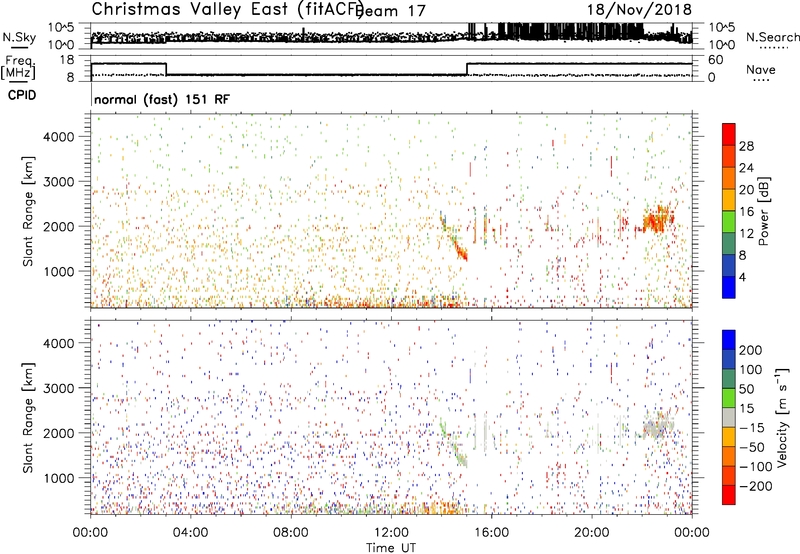Click the 'Freq. [MHz]' axis label
The height and width of the screenshot is (554, 800).
[x=18, y=68]
